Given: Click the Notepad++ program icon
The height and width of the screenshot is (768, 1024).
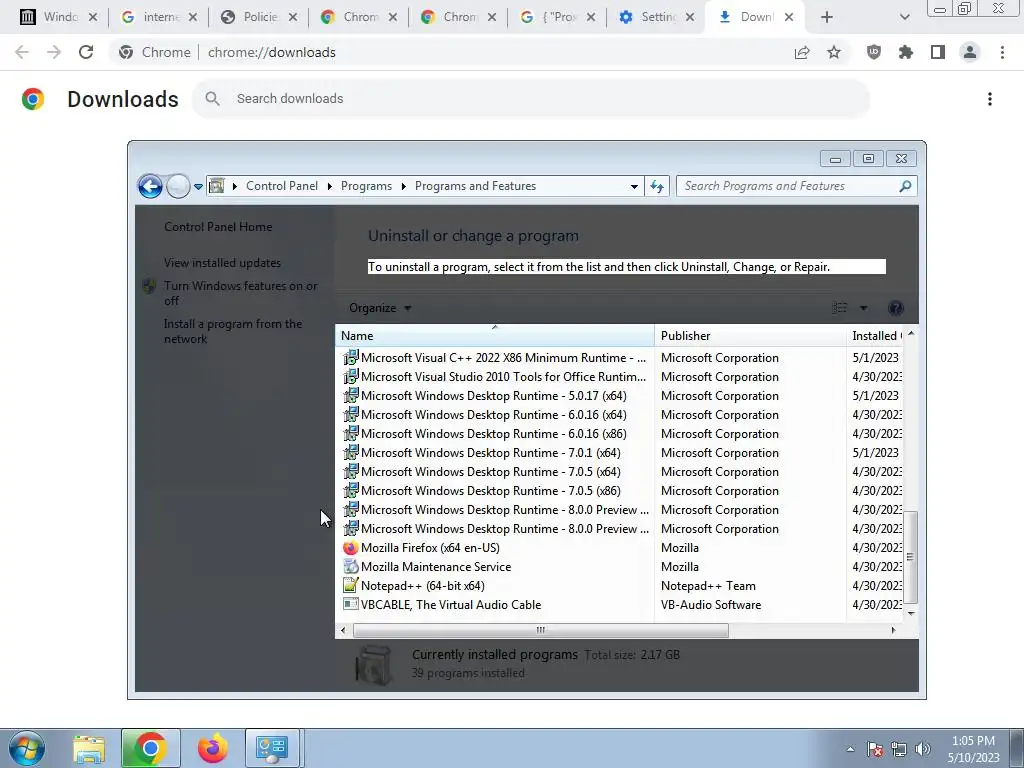Looking at the screenshot, I should click(x=351, y=586).
